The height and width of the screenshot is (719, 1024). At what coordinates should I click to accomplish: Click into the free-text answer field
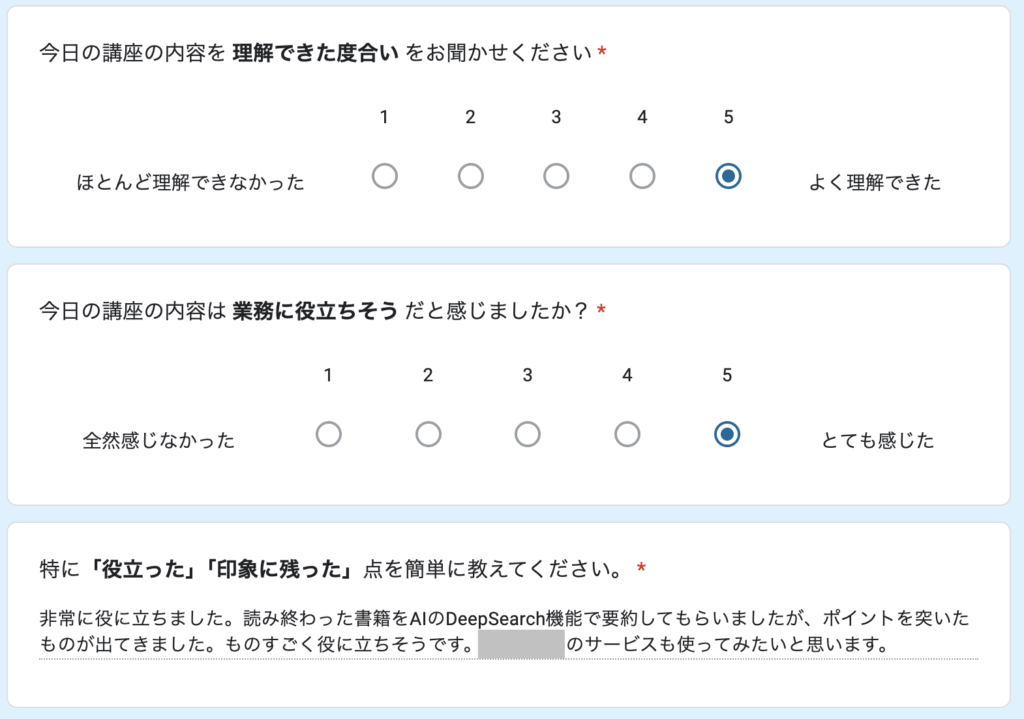pyautogui.click(x=507, y=631)
